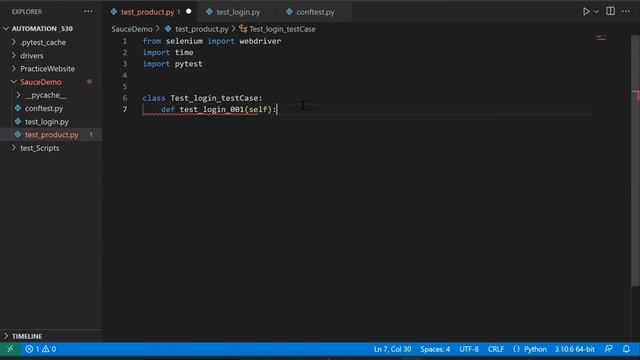Expand the .pytest_cache folder
This screenshot has width=640, height=360.
[x=43, y=42]
